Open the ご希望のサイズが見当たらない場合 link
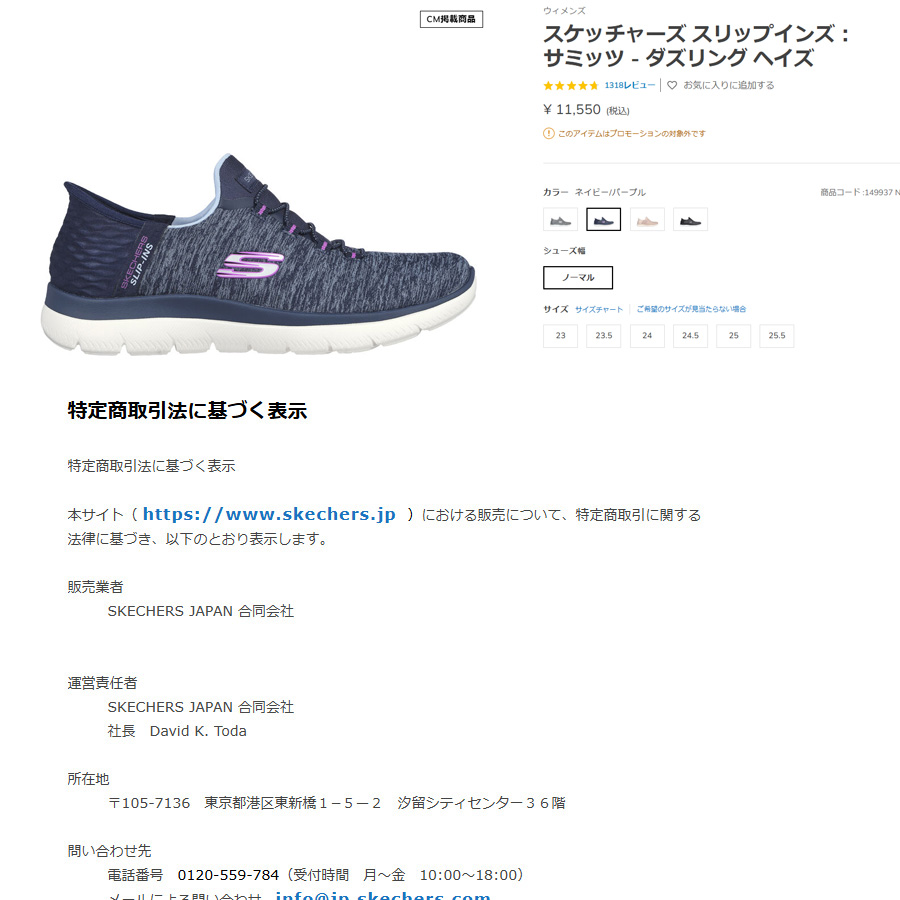This screenshot has width=900, height=900. click(x=691, y=309)
